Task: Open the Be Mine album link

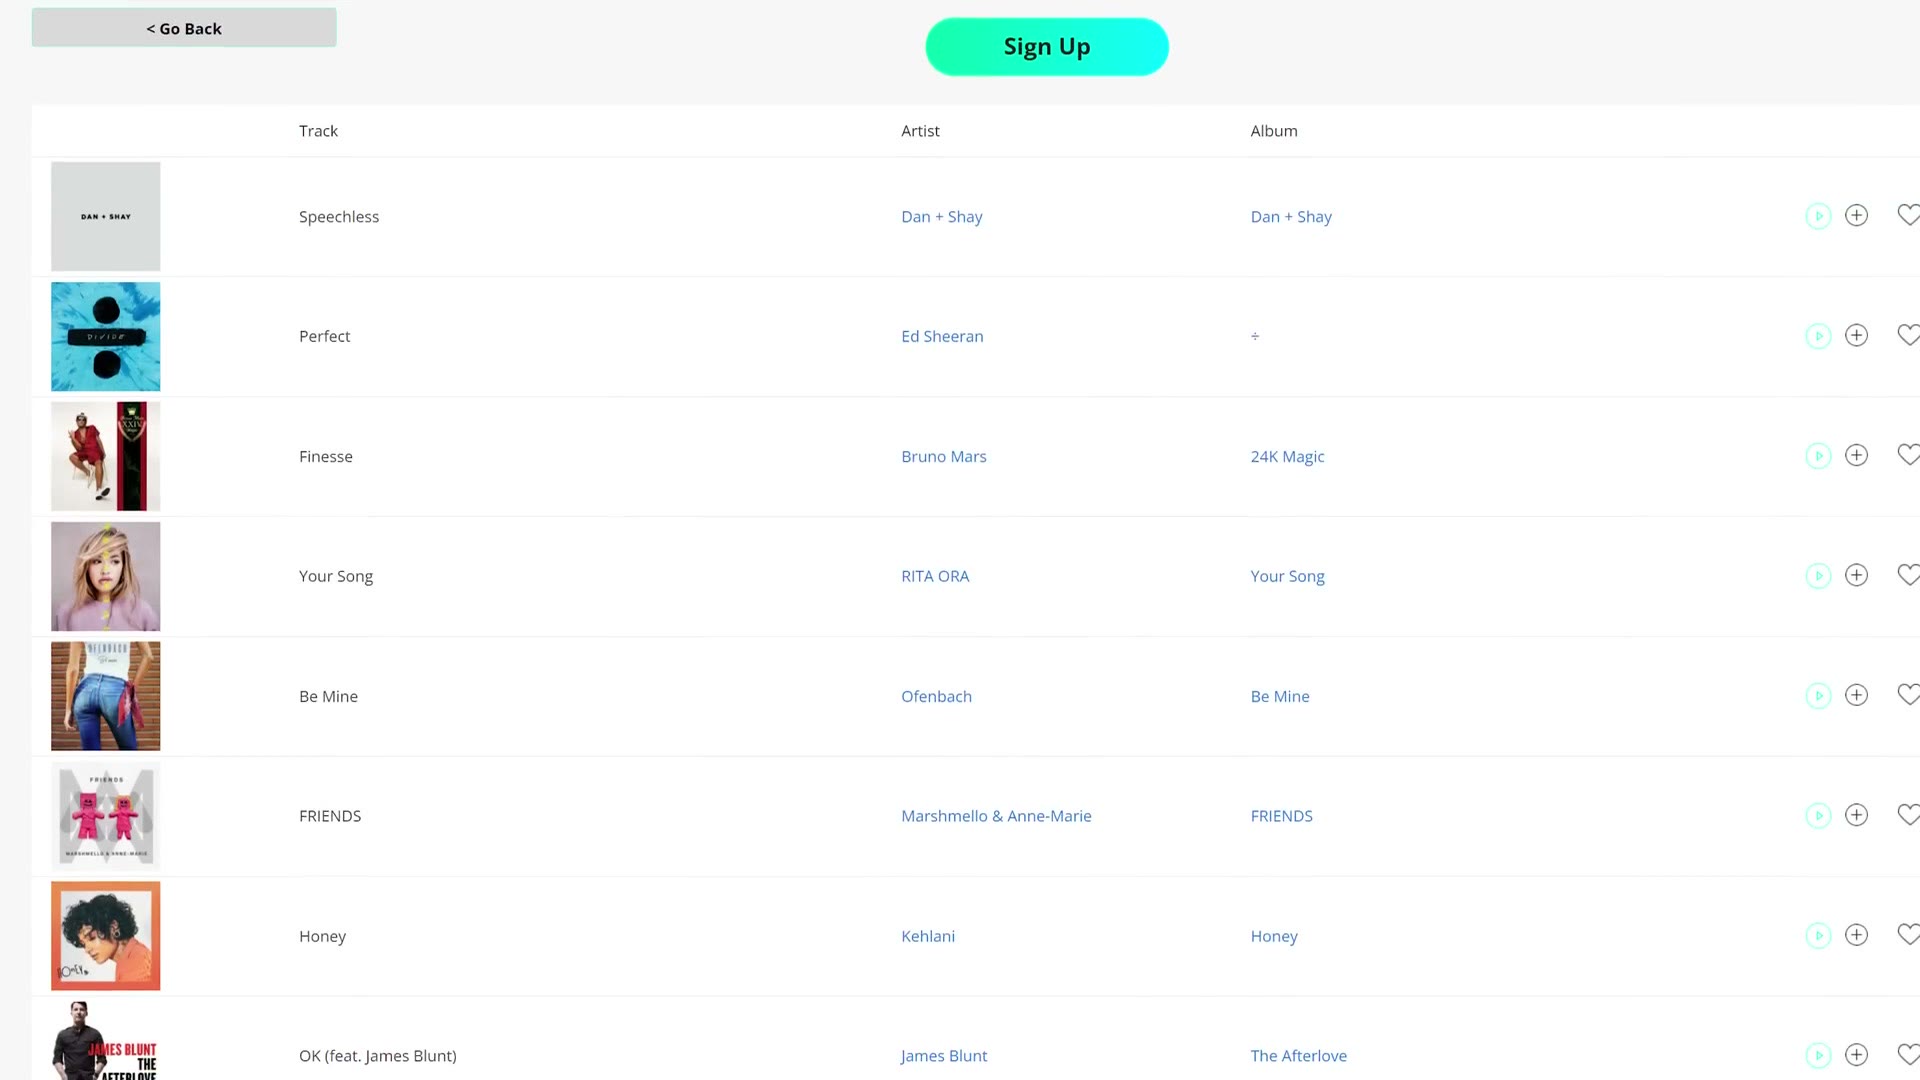Action: pyautogui.click(x=1279, y=697)
